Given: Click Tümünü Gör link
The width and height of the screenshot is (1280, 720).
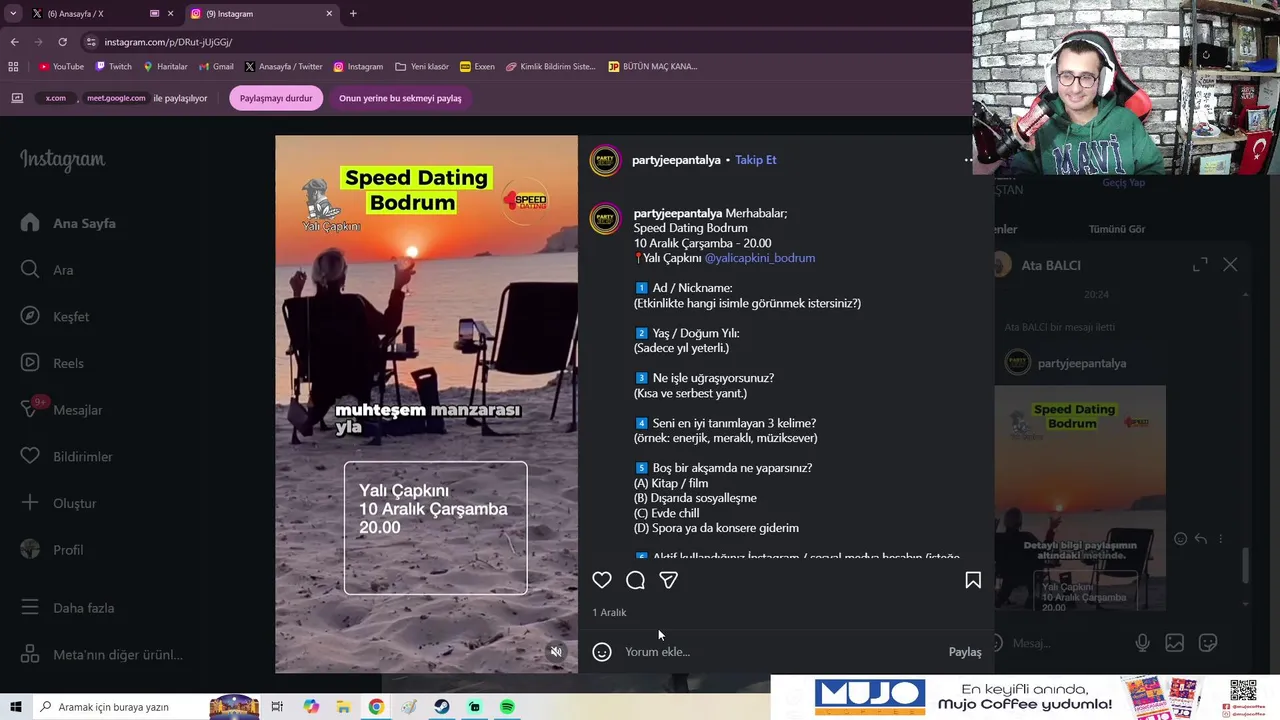Looking at the screenshot, I should [1117, 229].
